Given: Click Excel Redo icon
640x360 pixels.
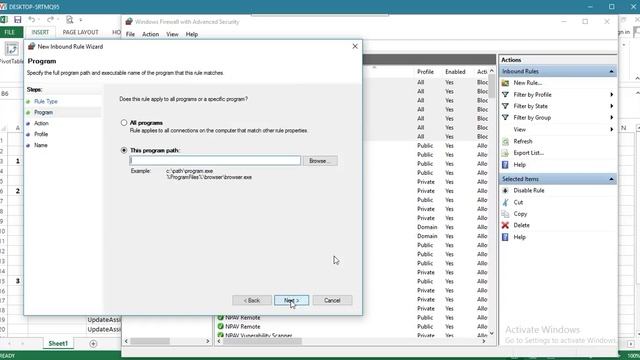Looking at the screenshot, I should [50, 20].
